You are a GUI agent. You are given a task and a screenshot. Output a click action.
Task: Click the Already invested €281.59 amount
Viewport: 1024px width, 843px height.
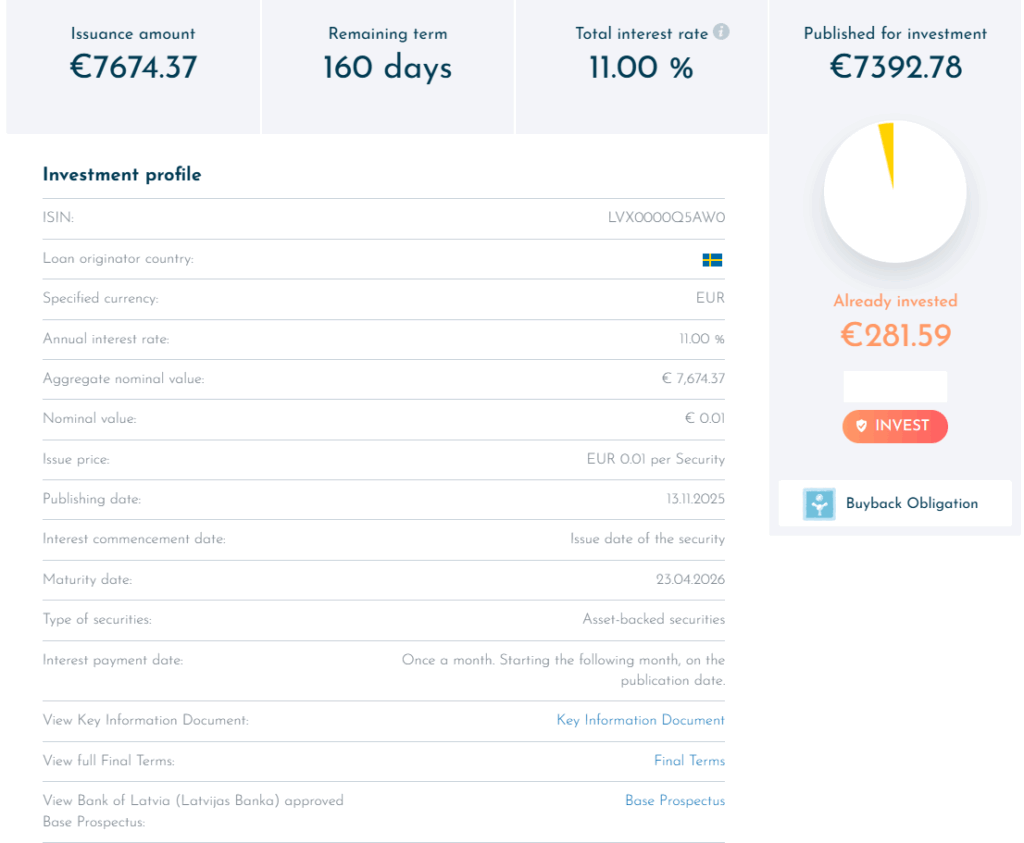click(895, 335)
